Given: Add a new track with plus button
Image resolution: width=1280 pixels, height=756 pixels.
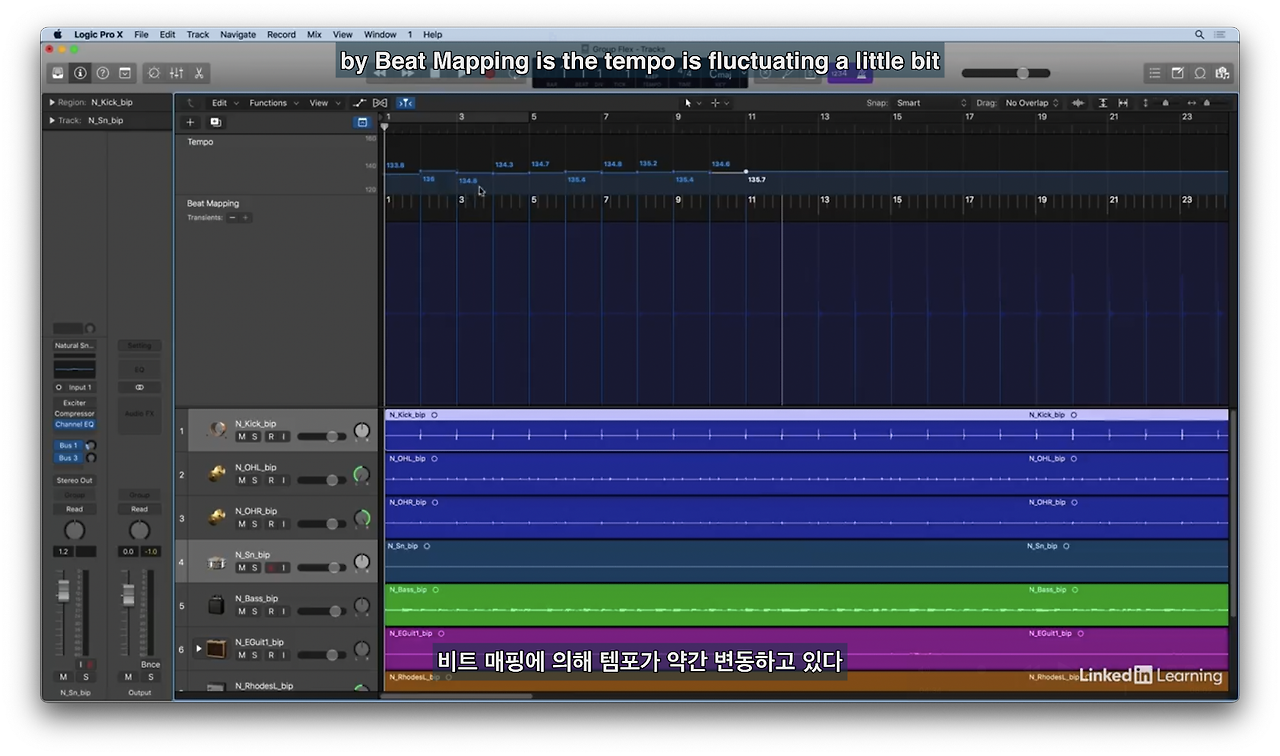Looking at the screenshot, I should coord(190,122).
